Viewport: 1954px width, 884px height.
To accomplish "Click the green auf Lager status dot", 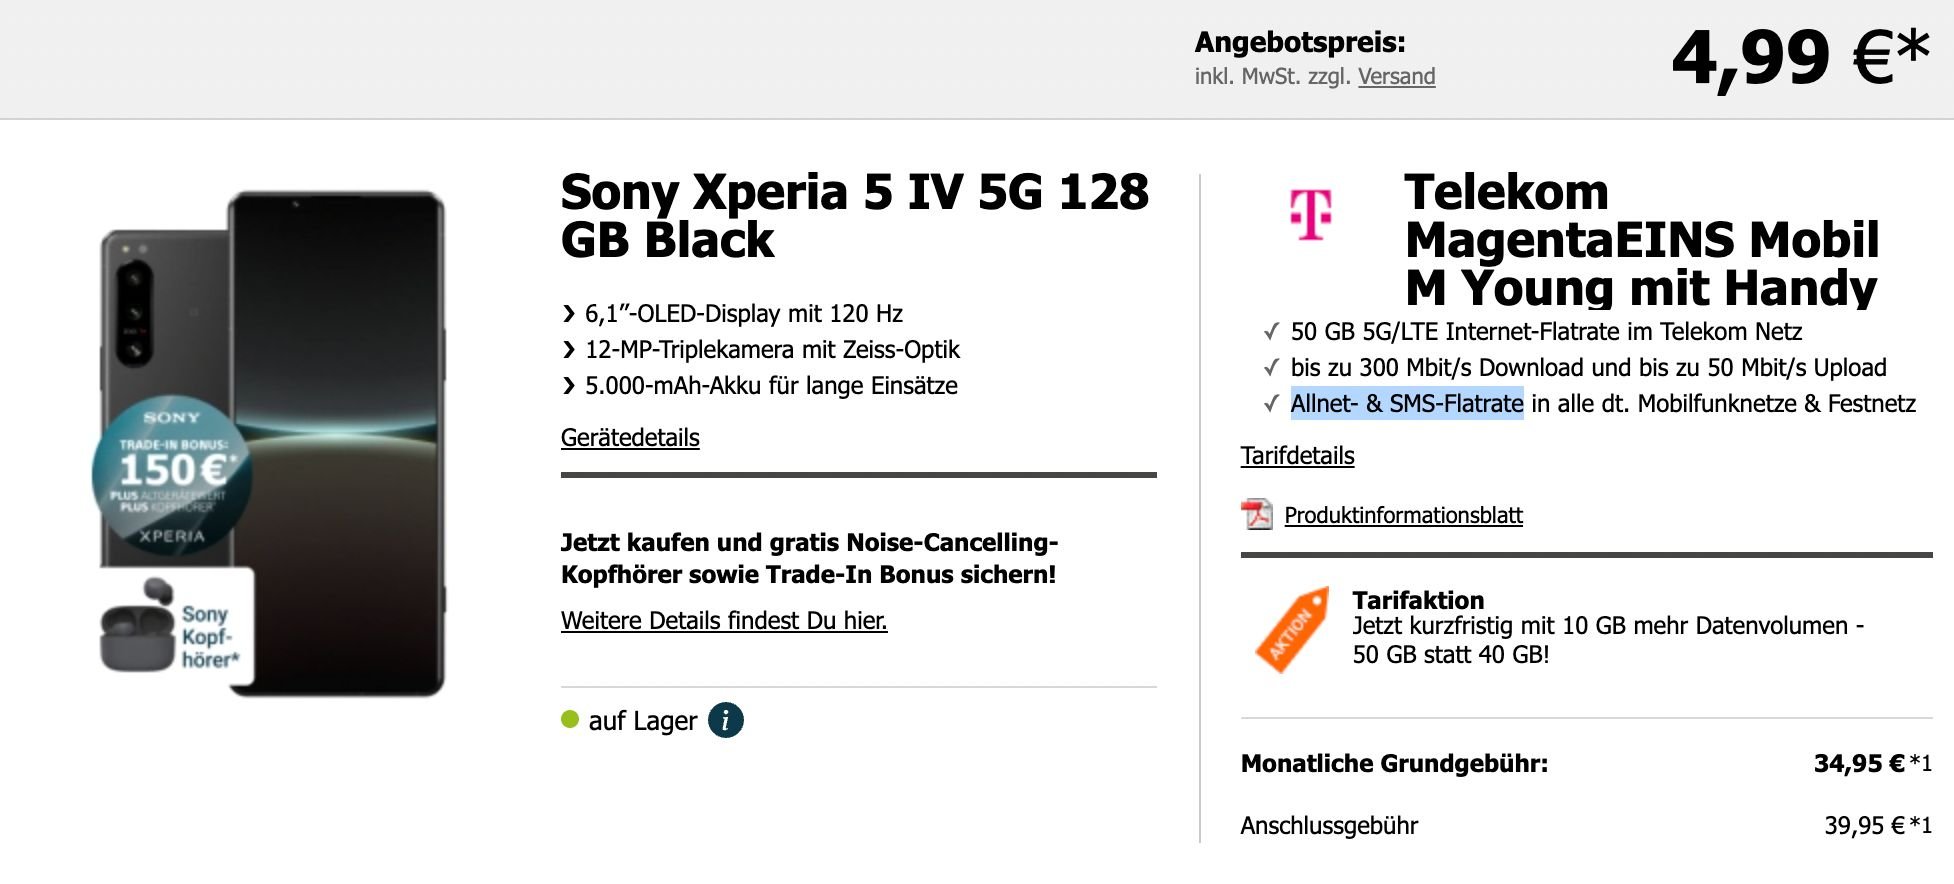I will tap(570, 719).
